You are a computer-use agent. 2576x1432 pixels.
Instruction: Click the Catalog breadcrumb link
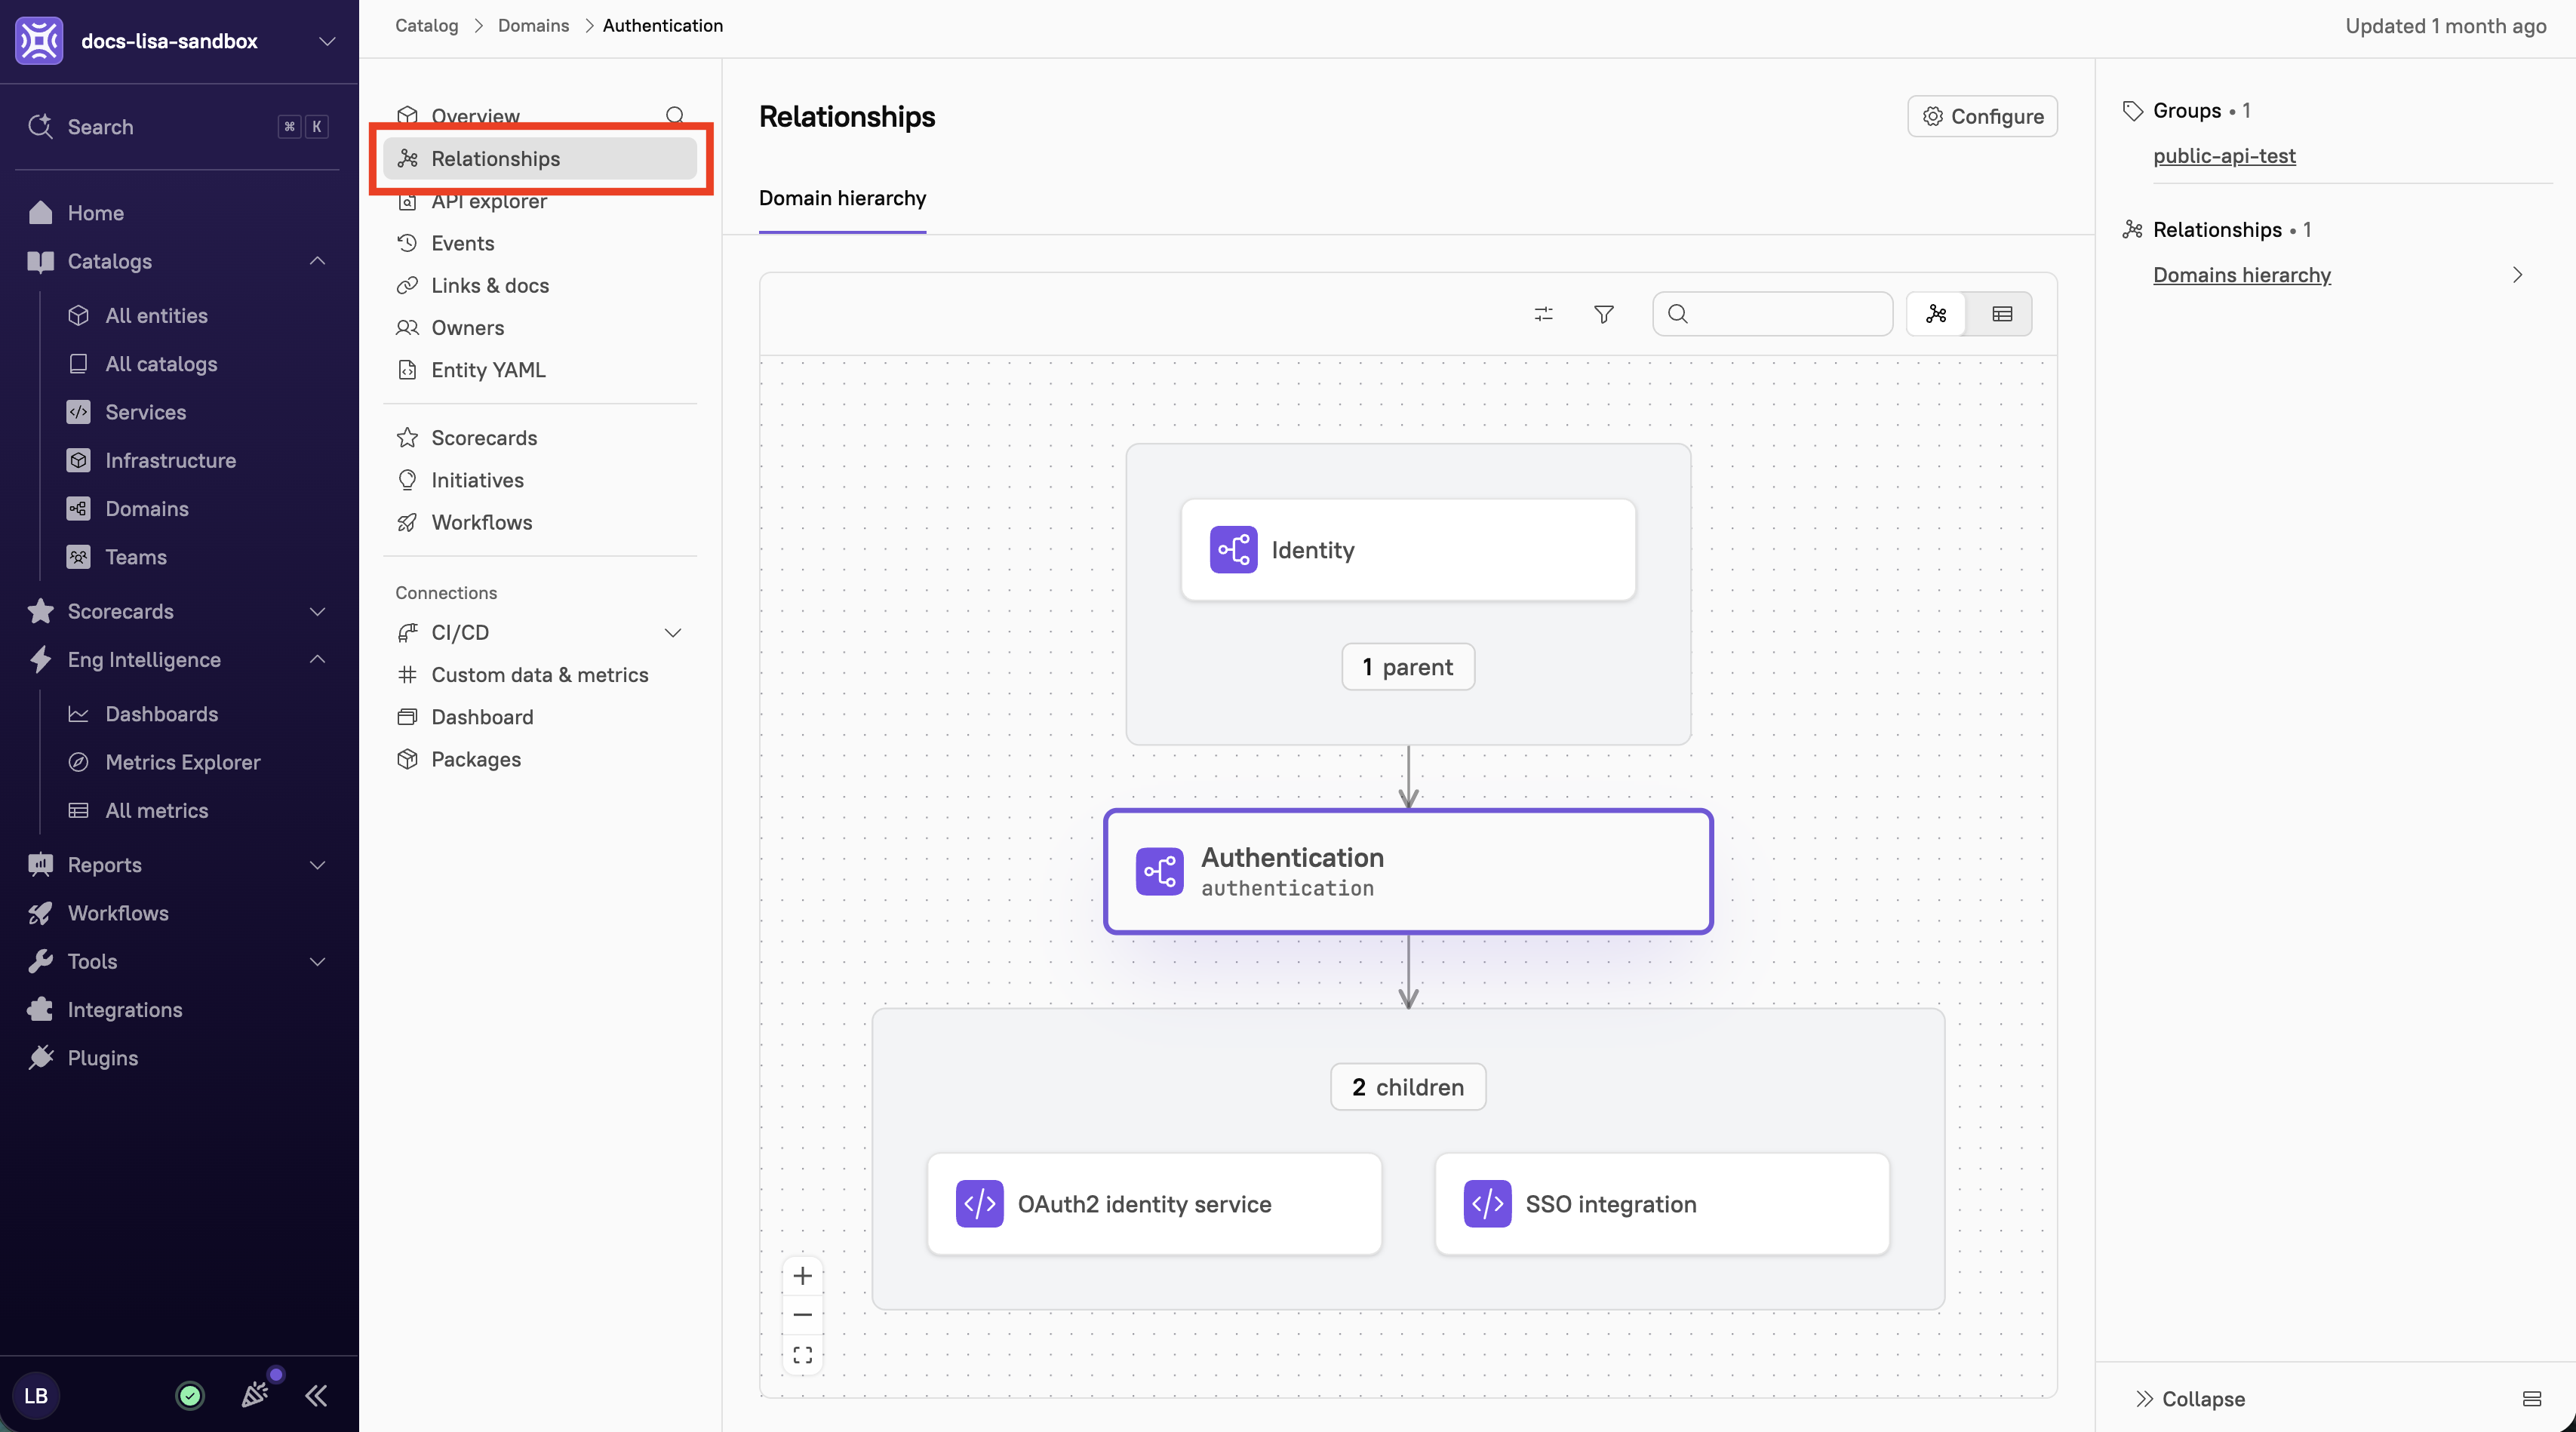coord(426,25)
